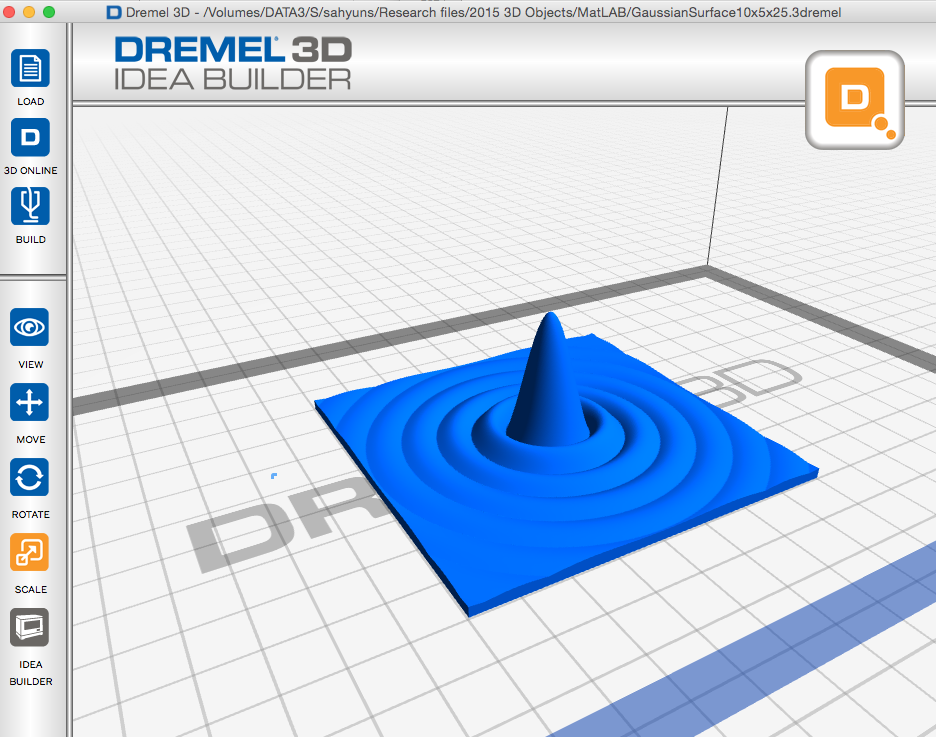Click the Dremel D icon in title bar

pyautogui.click(x=113, y=12)
